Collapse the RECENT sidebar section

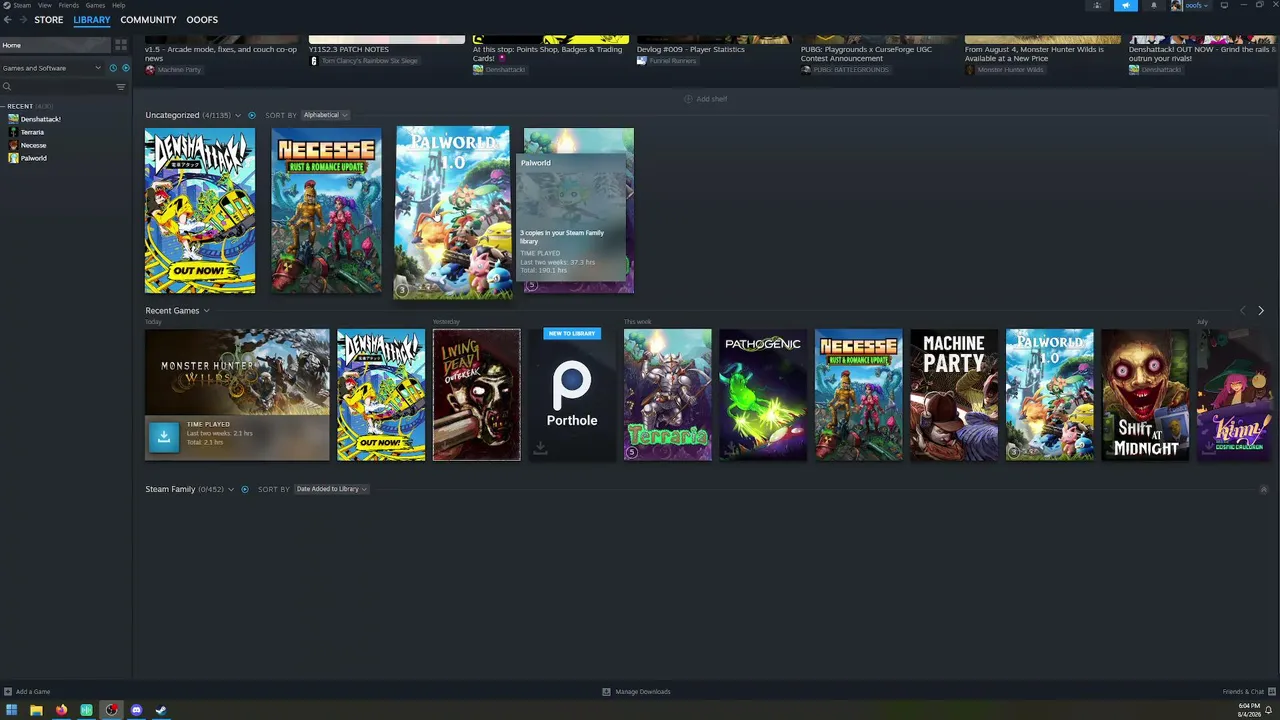(x=4, y=106)
